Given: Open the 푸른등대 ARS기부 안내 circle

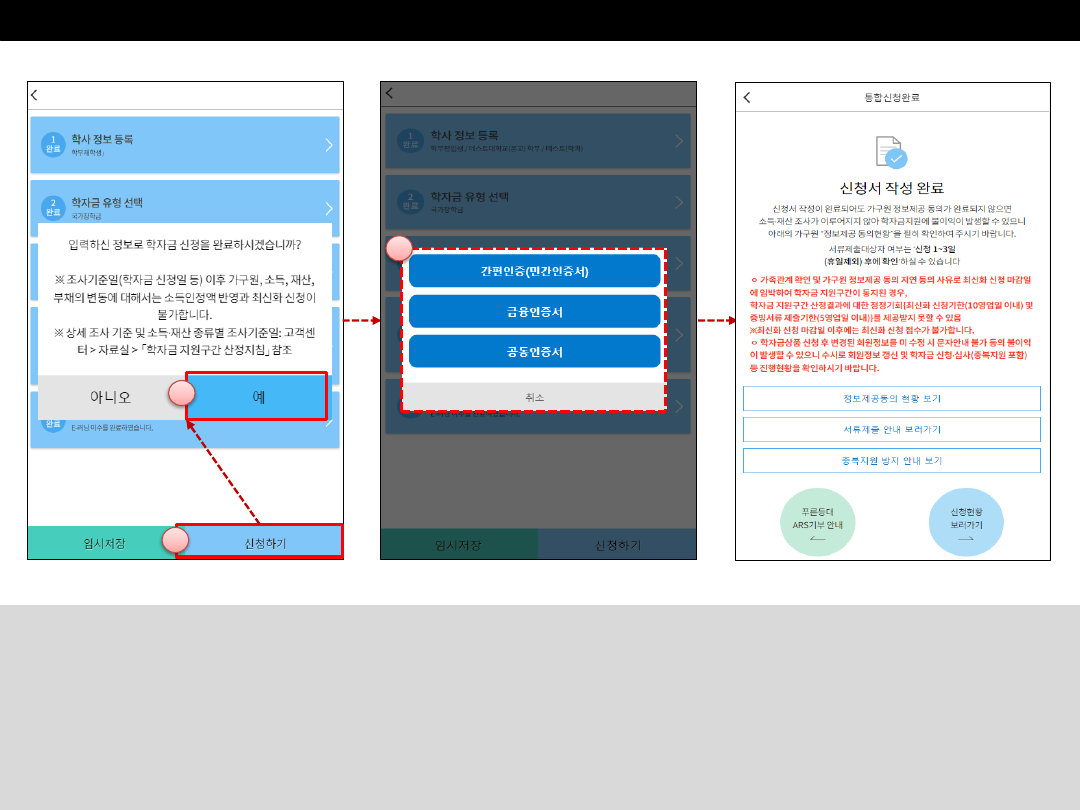Looking at the screenshot, I should tap(817, 523).
